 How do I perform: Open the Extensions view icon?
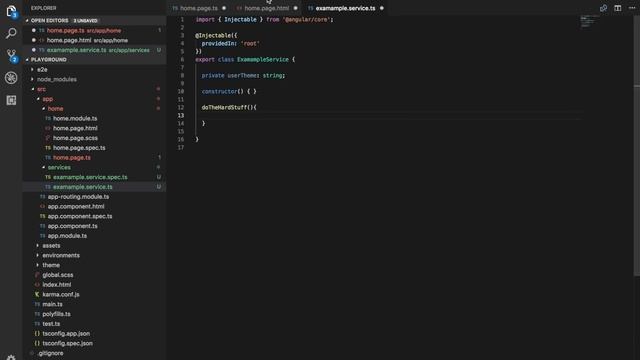point(11,100)
